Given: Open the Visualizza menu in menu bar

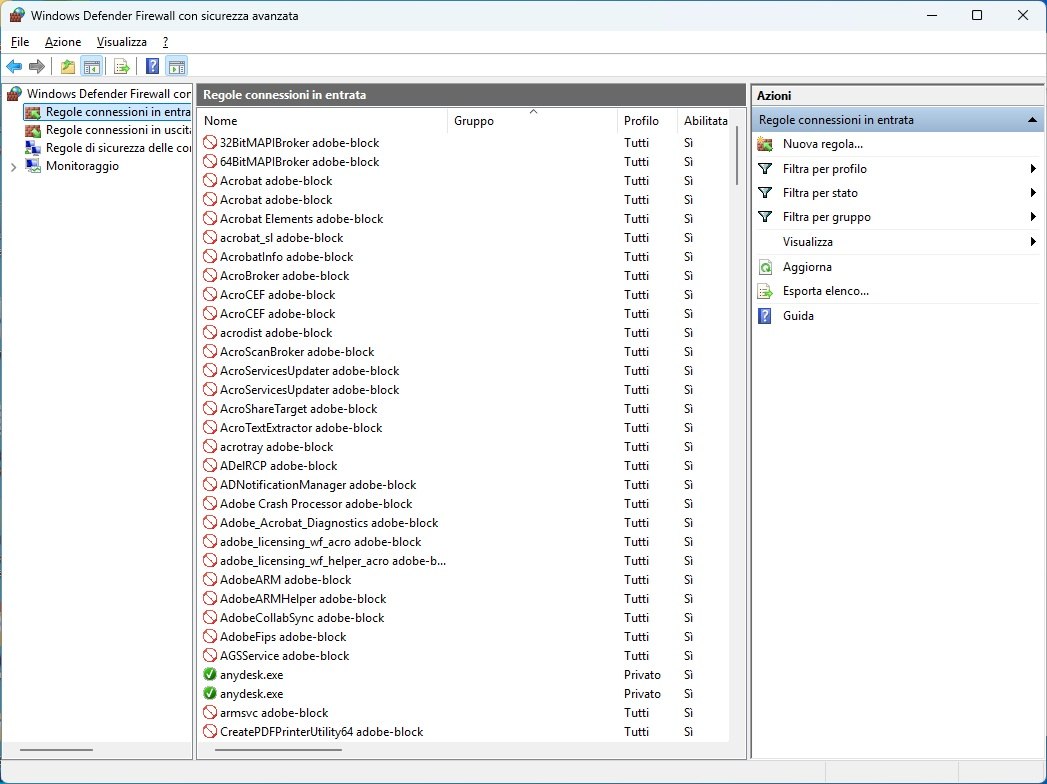Looking at the screenshot, I should tap(121, 42).
